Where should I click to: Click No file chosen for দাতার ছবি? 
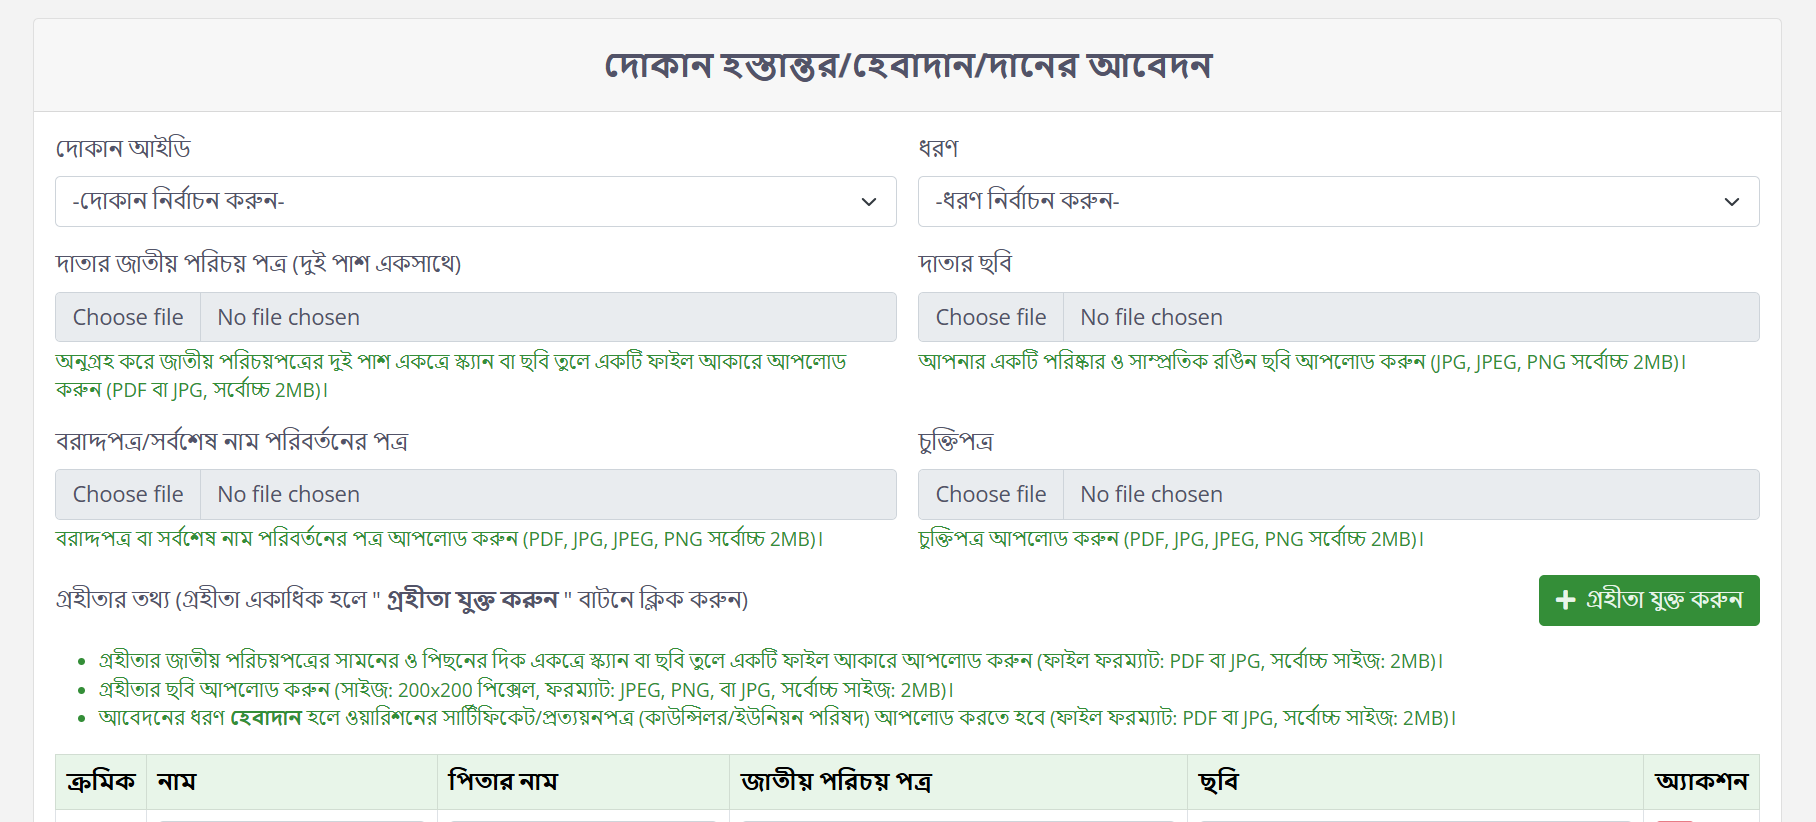coord(1151,317)
